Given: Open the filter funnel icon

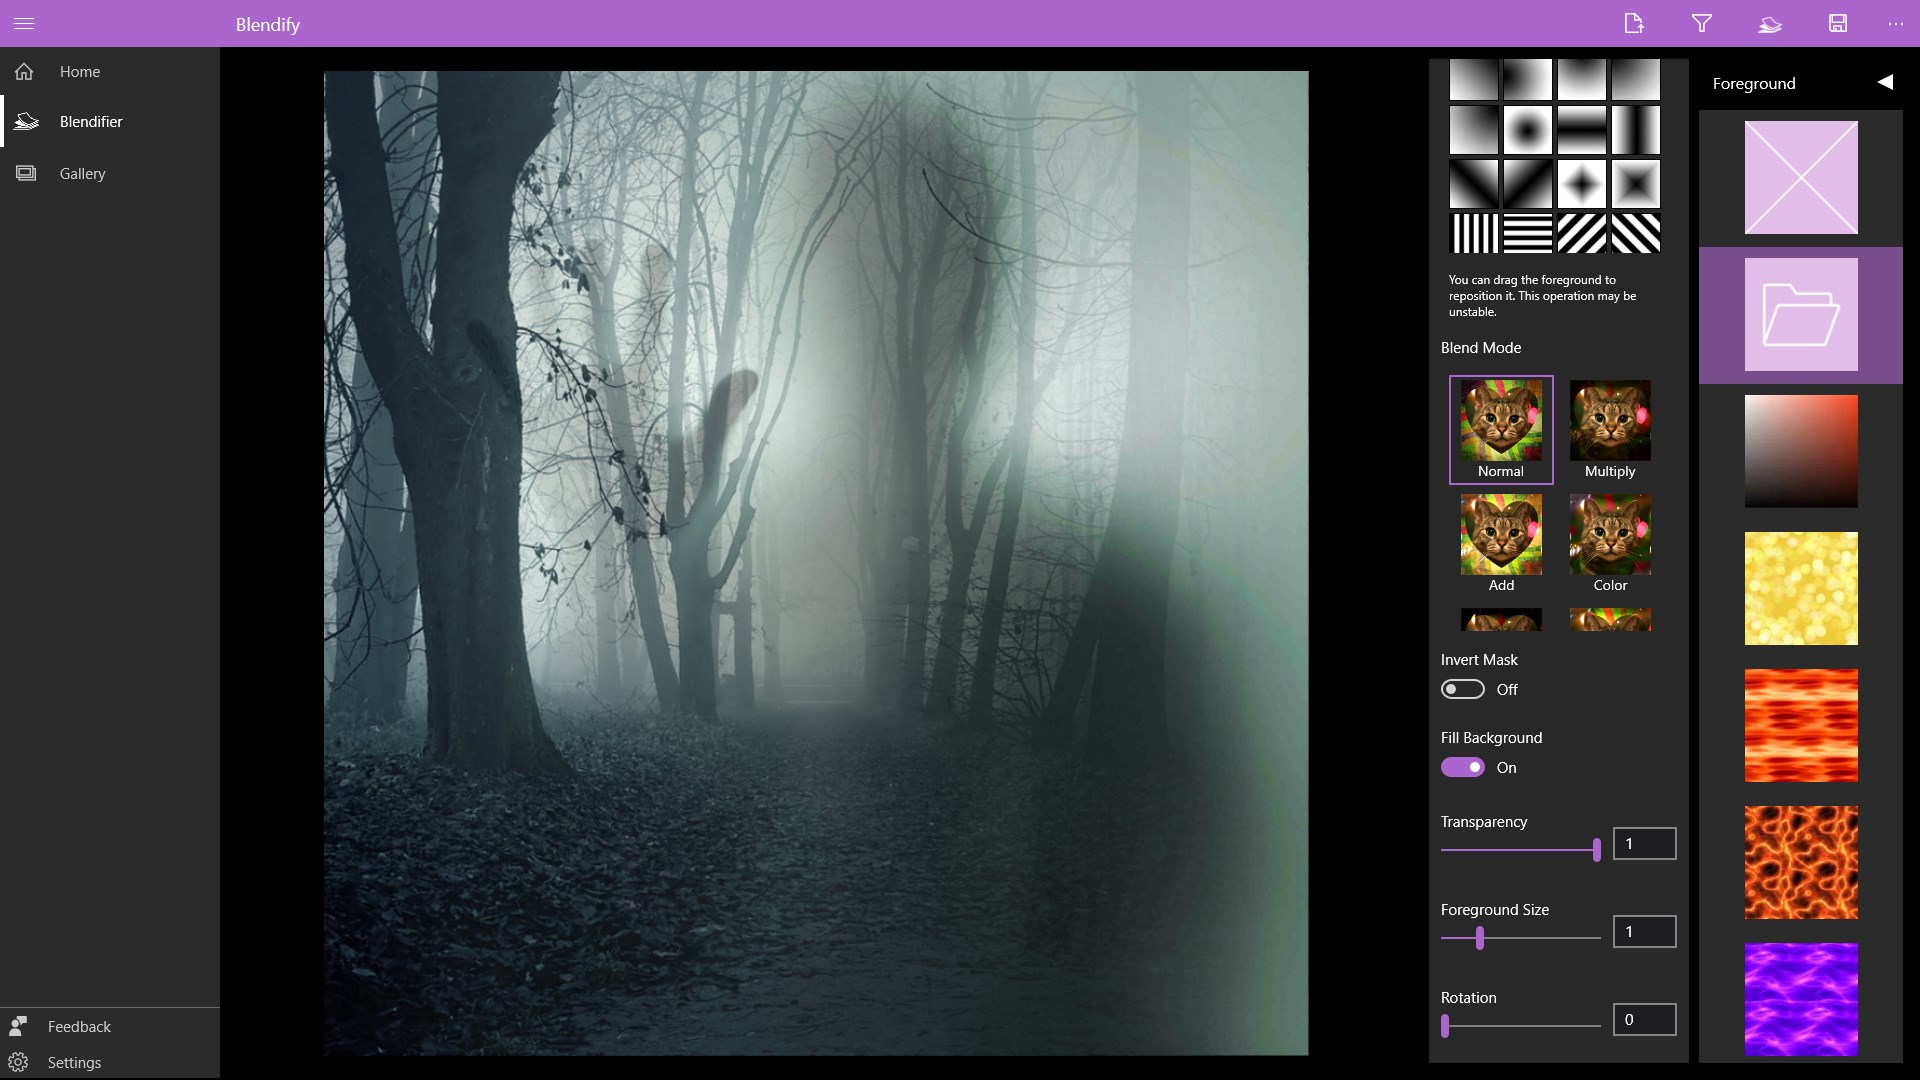Looking at the screenshot, I should 1701,23.
